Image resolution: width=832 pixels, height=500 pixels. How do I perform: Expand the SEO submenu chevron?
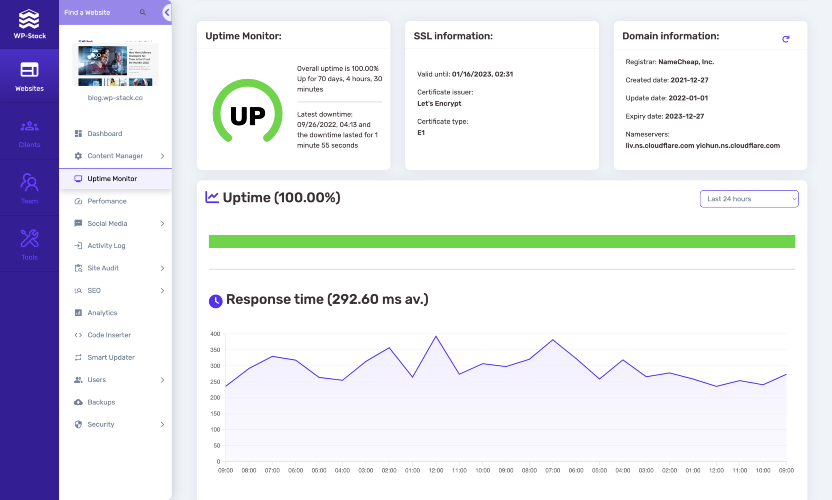point(162,291)
